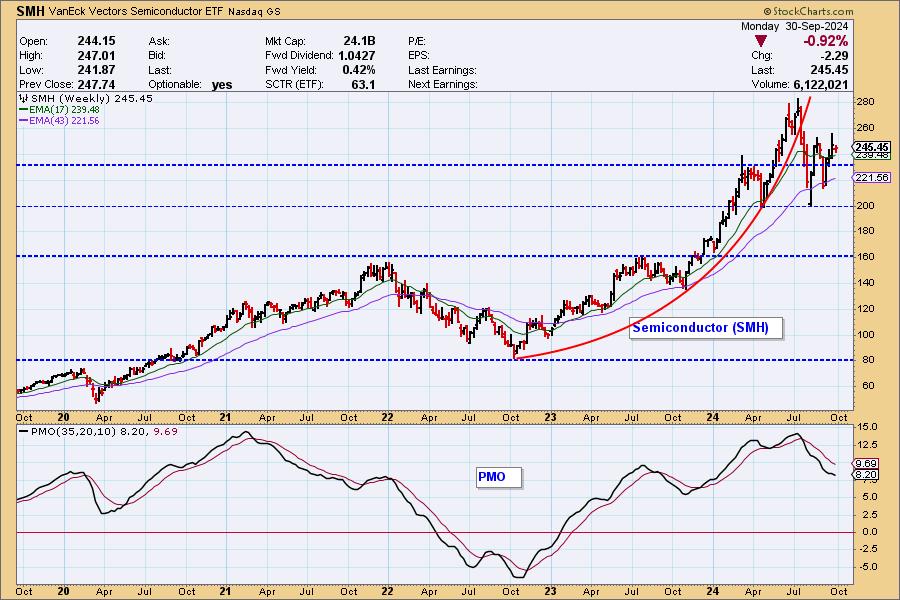Click the 'Last Earnings:' label
900x600 pixels.
tap(443, 70)
